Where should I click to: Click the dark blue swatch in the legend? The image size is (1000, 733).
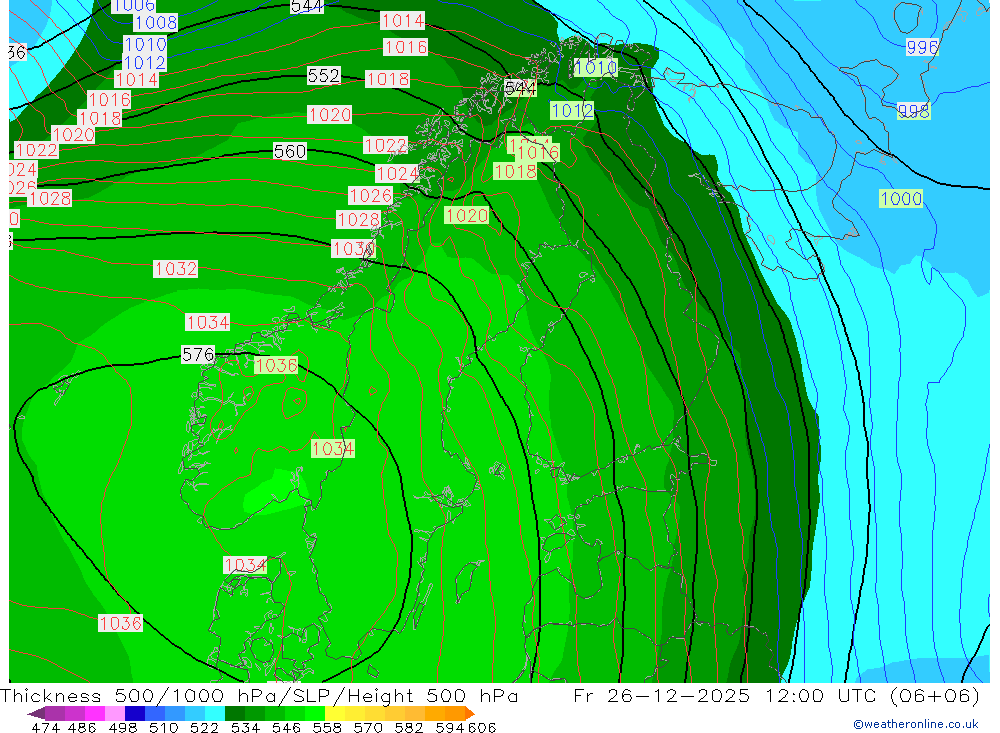click(x=135, y=713)
